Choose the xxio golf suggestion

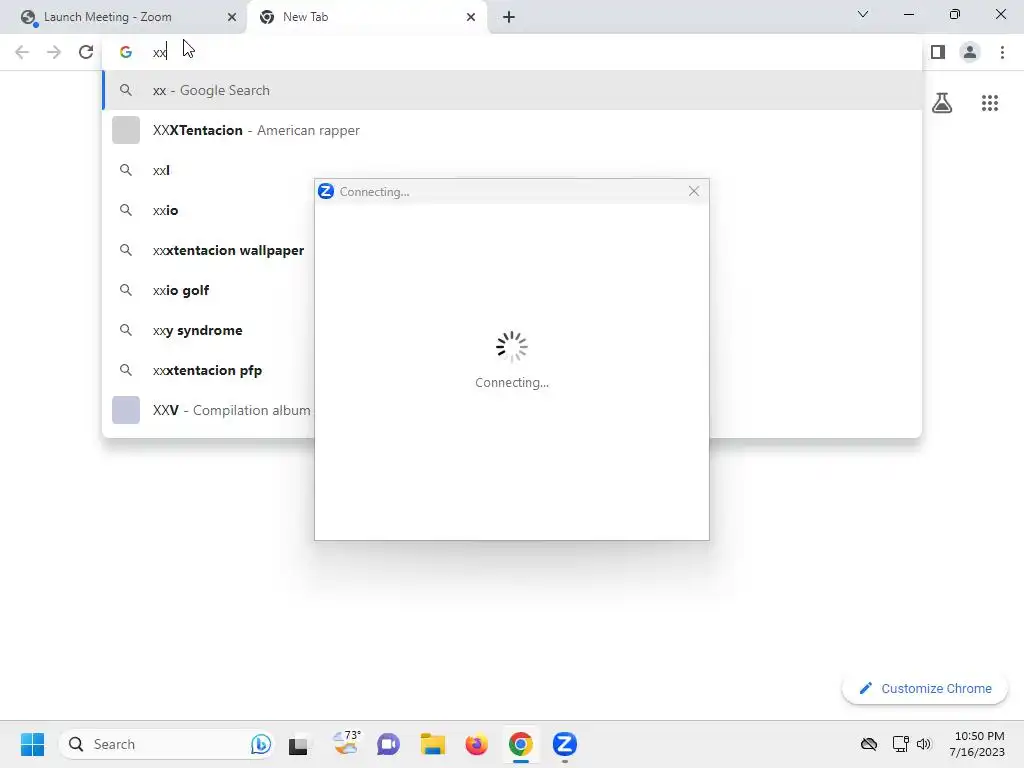coord(208,290)
